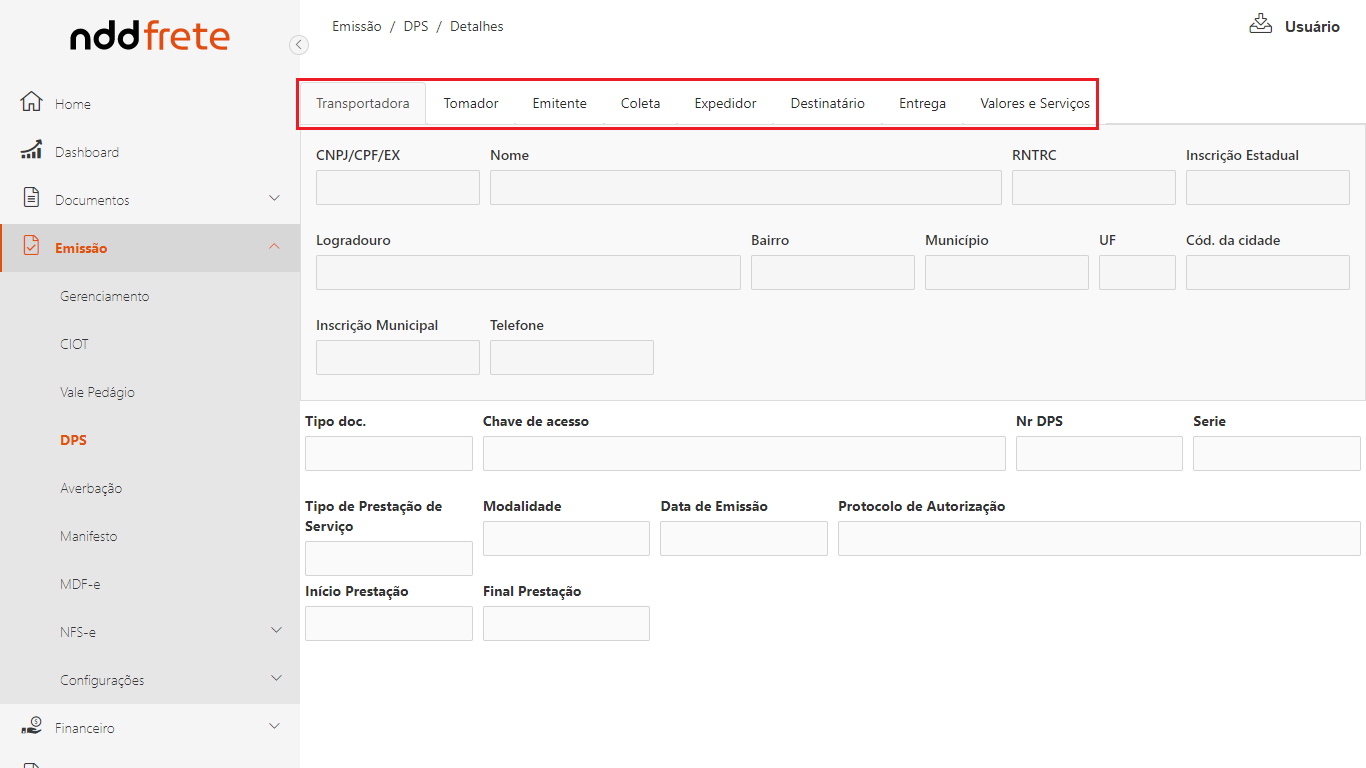
Task: Click the Home house icon in sidebar
Action: pos(31,102)
